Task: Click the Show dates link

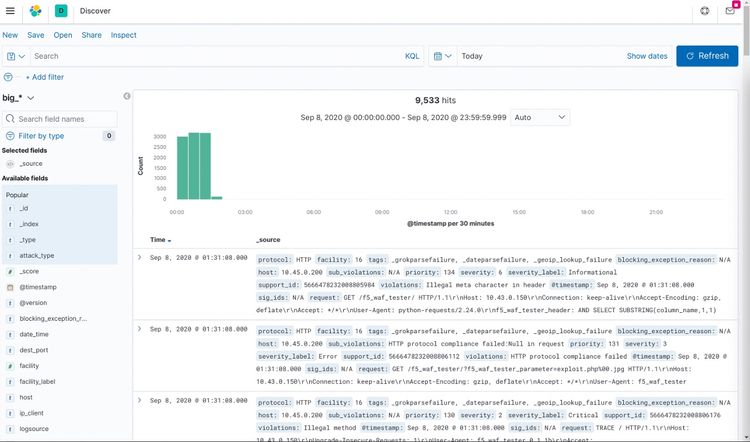Action: pos(647,56)
